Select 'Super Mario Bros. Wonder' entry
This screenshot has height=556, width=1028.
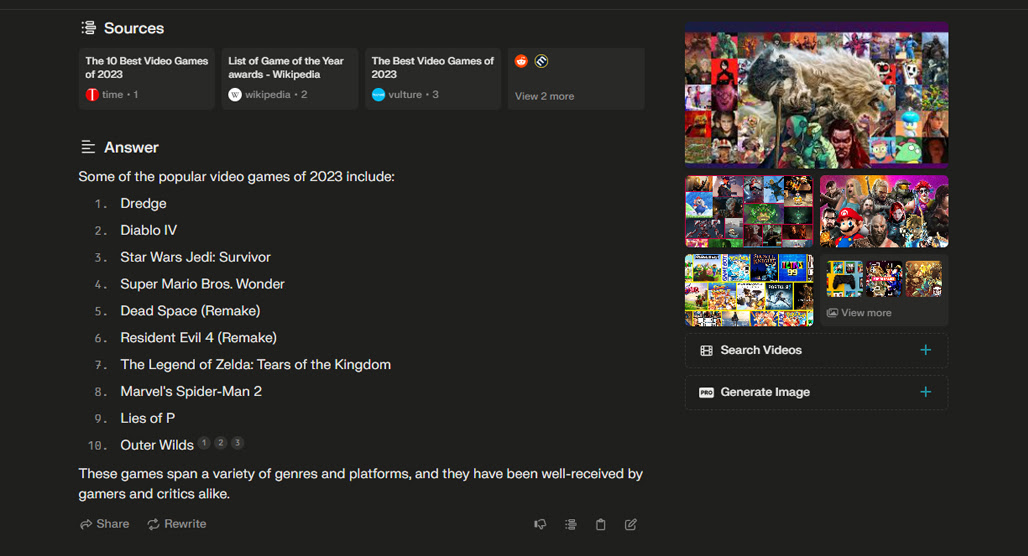202,284
